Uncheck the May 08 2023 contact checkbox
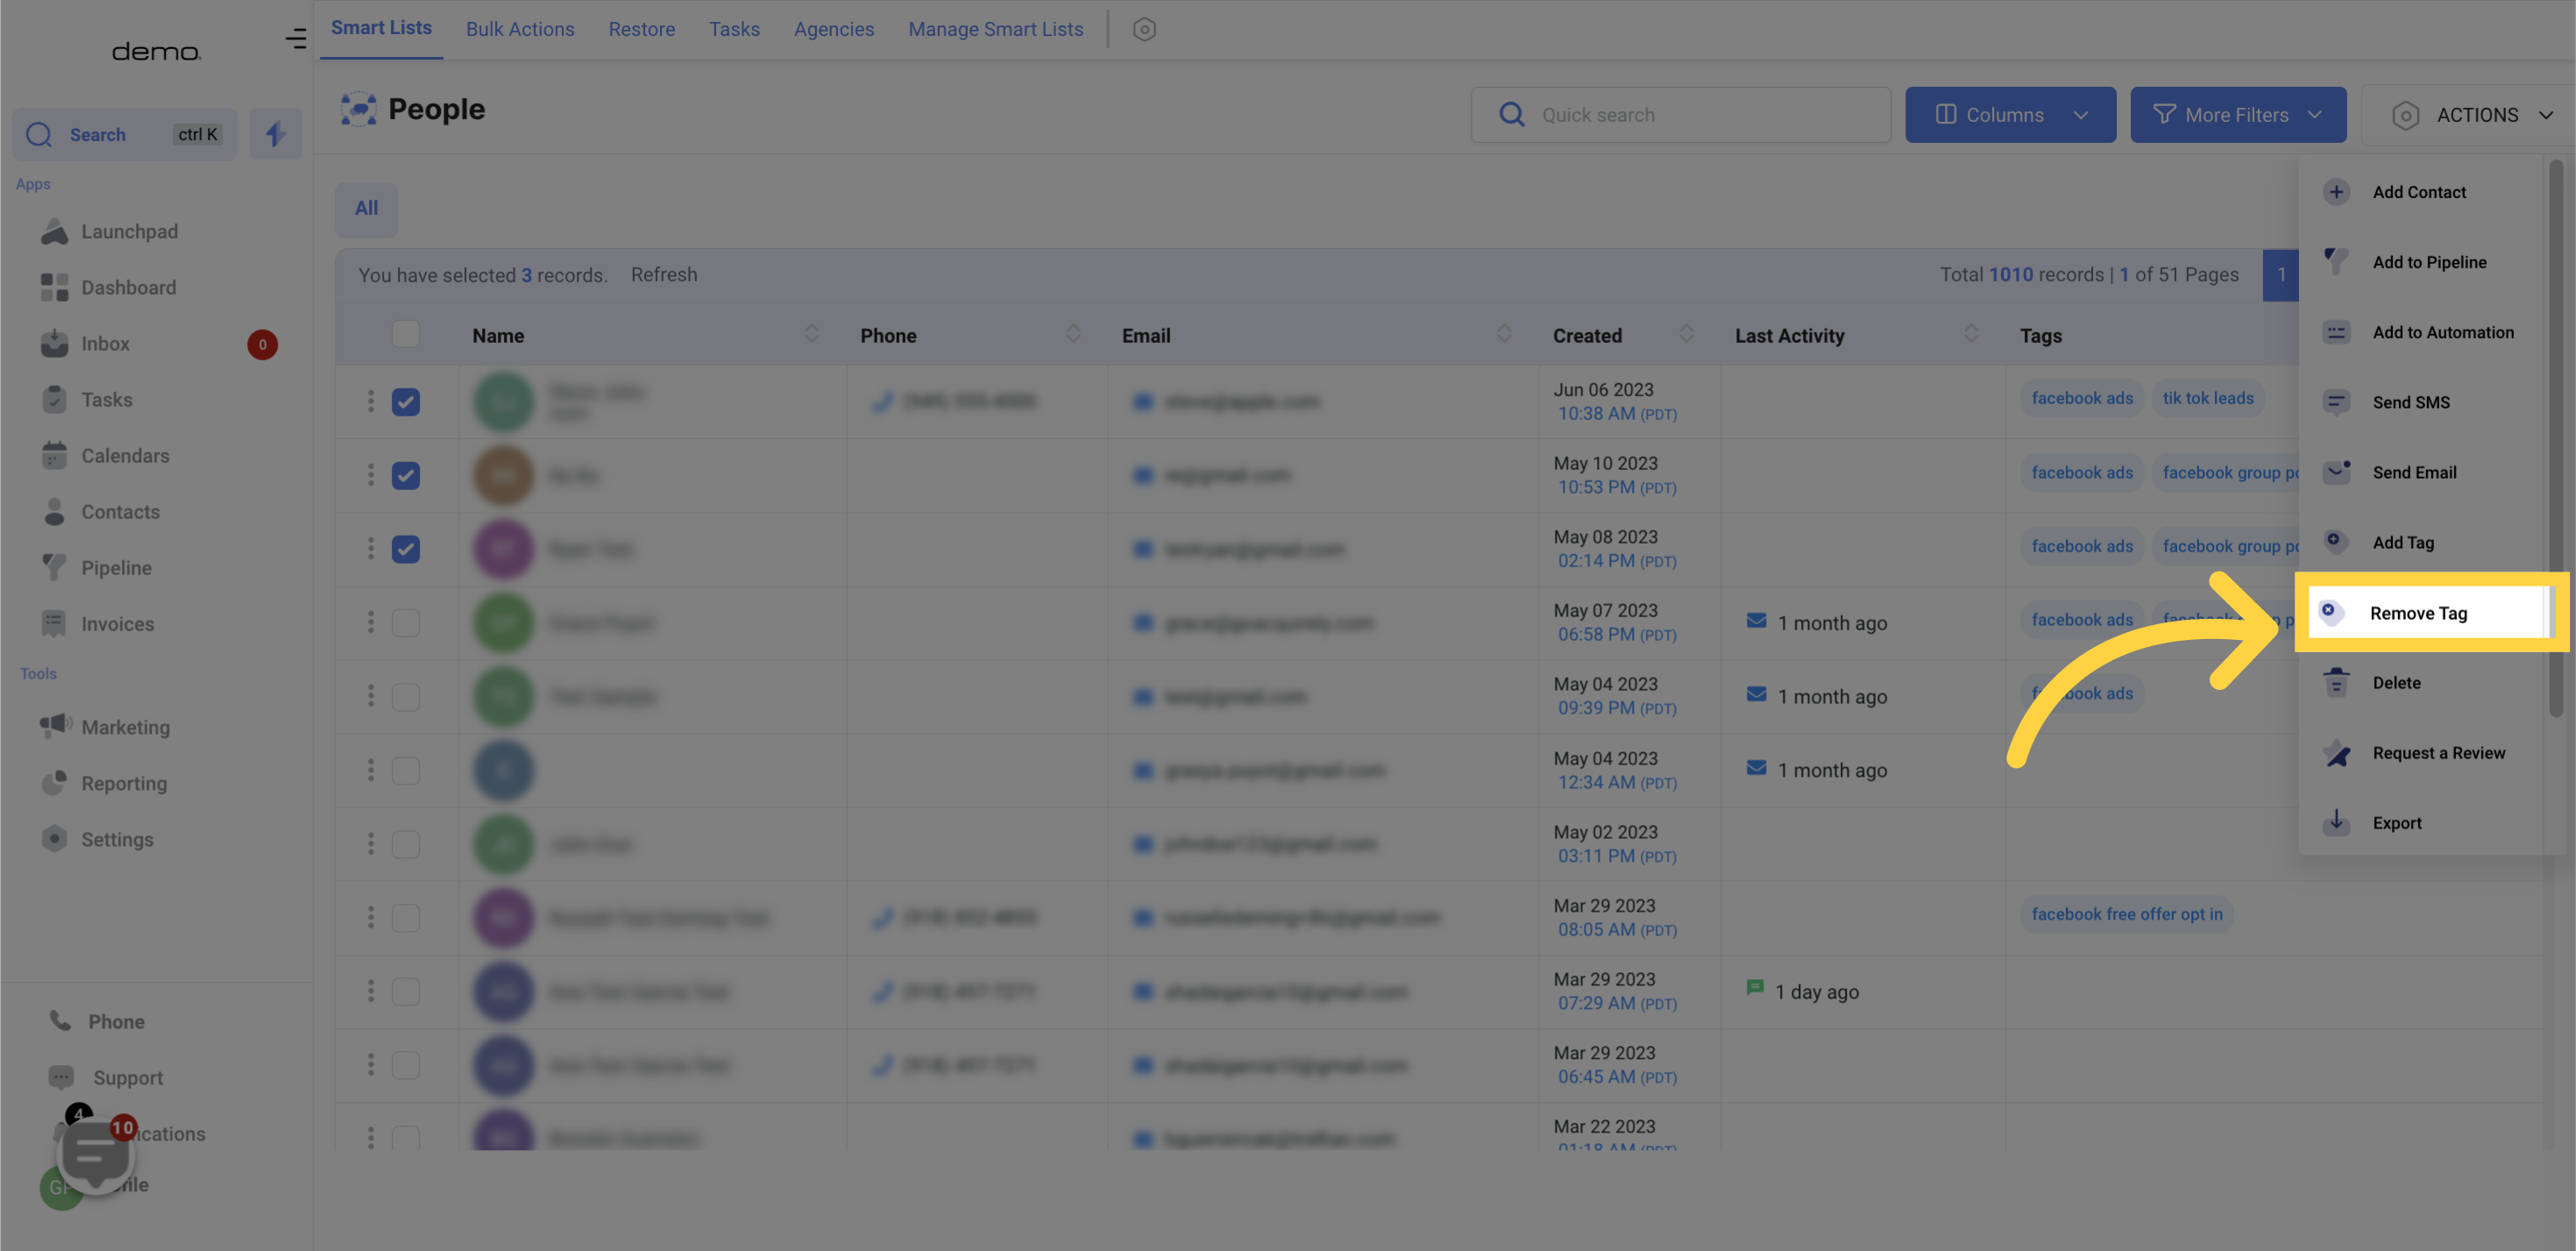2576x1251 pixels. [405, 549]
